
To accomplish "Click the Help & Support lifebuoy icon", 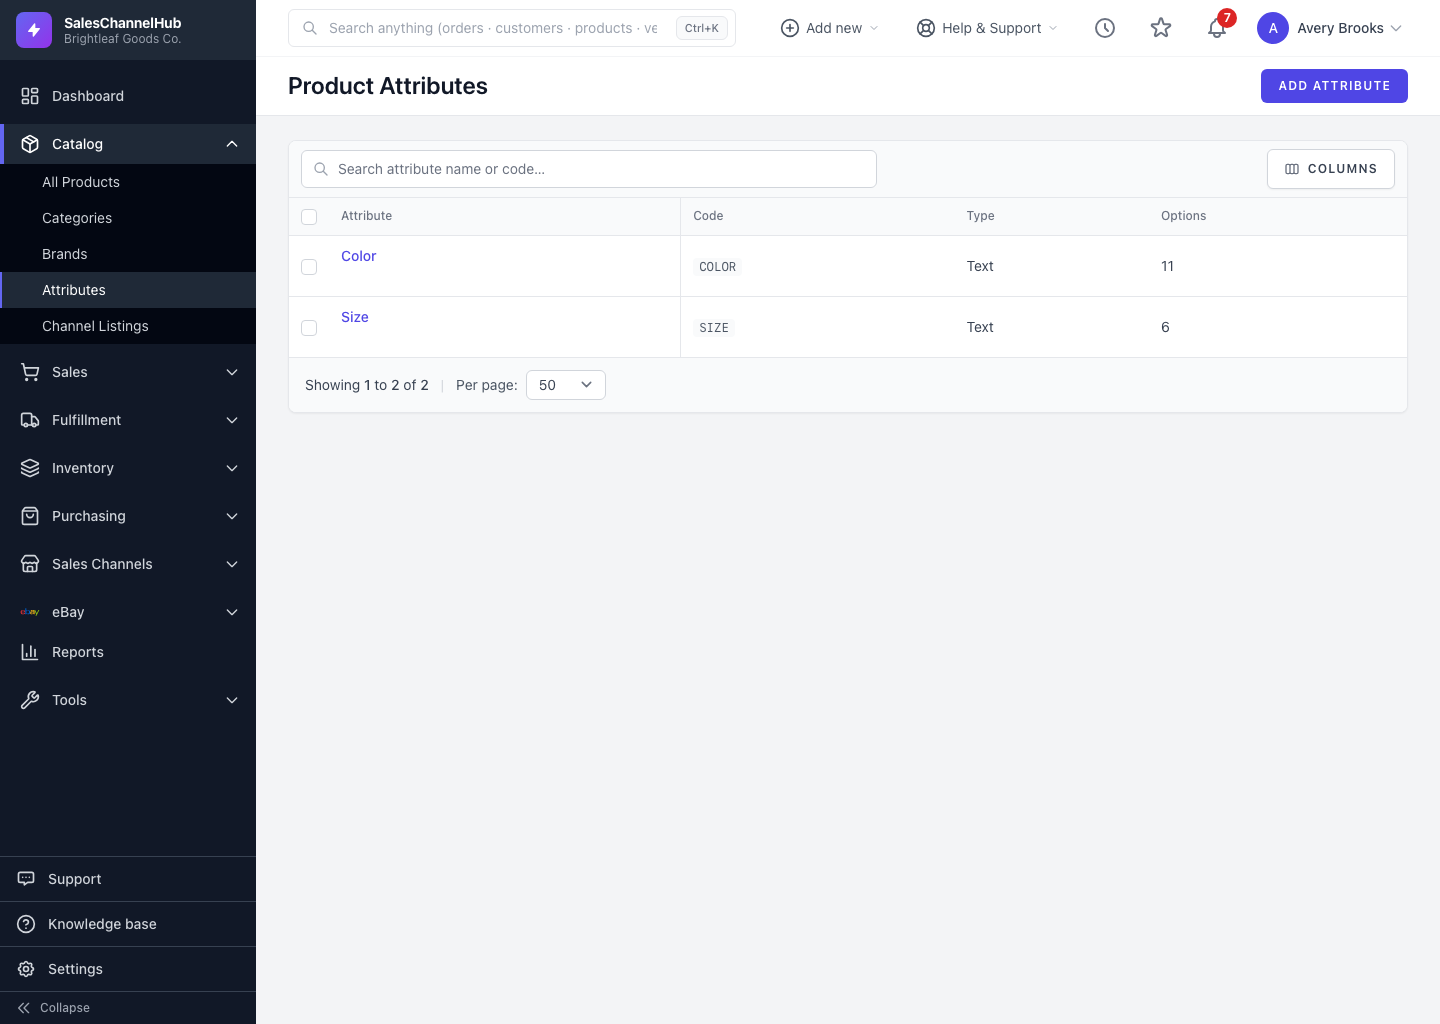I will tap(926, 28).
